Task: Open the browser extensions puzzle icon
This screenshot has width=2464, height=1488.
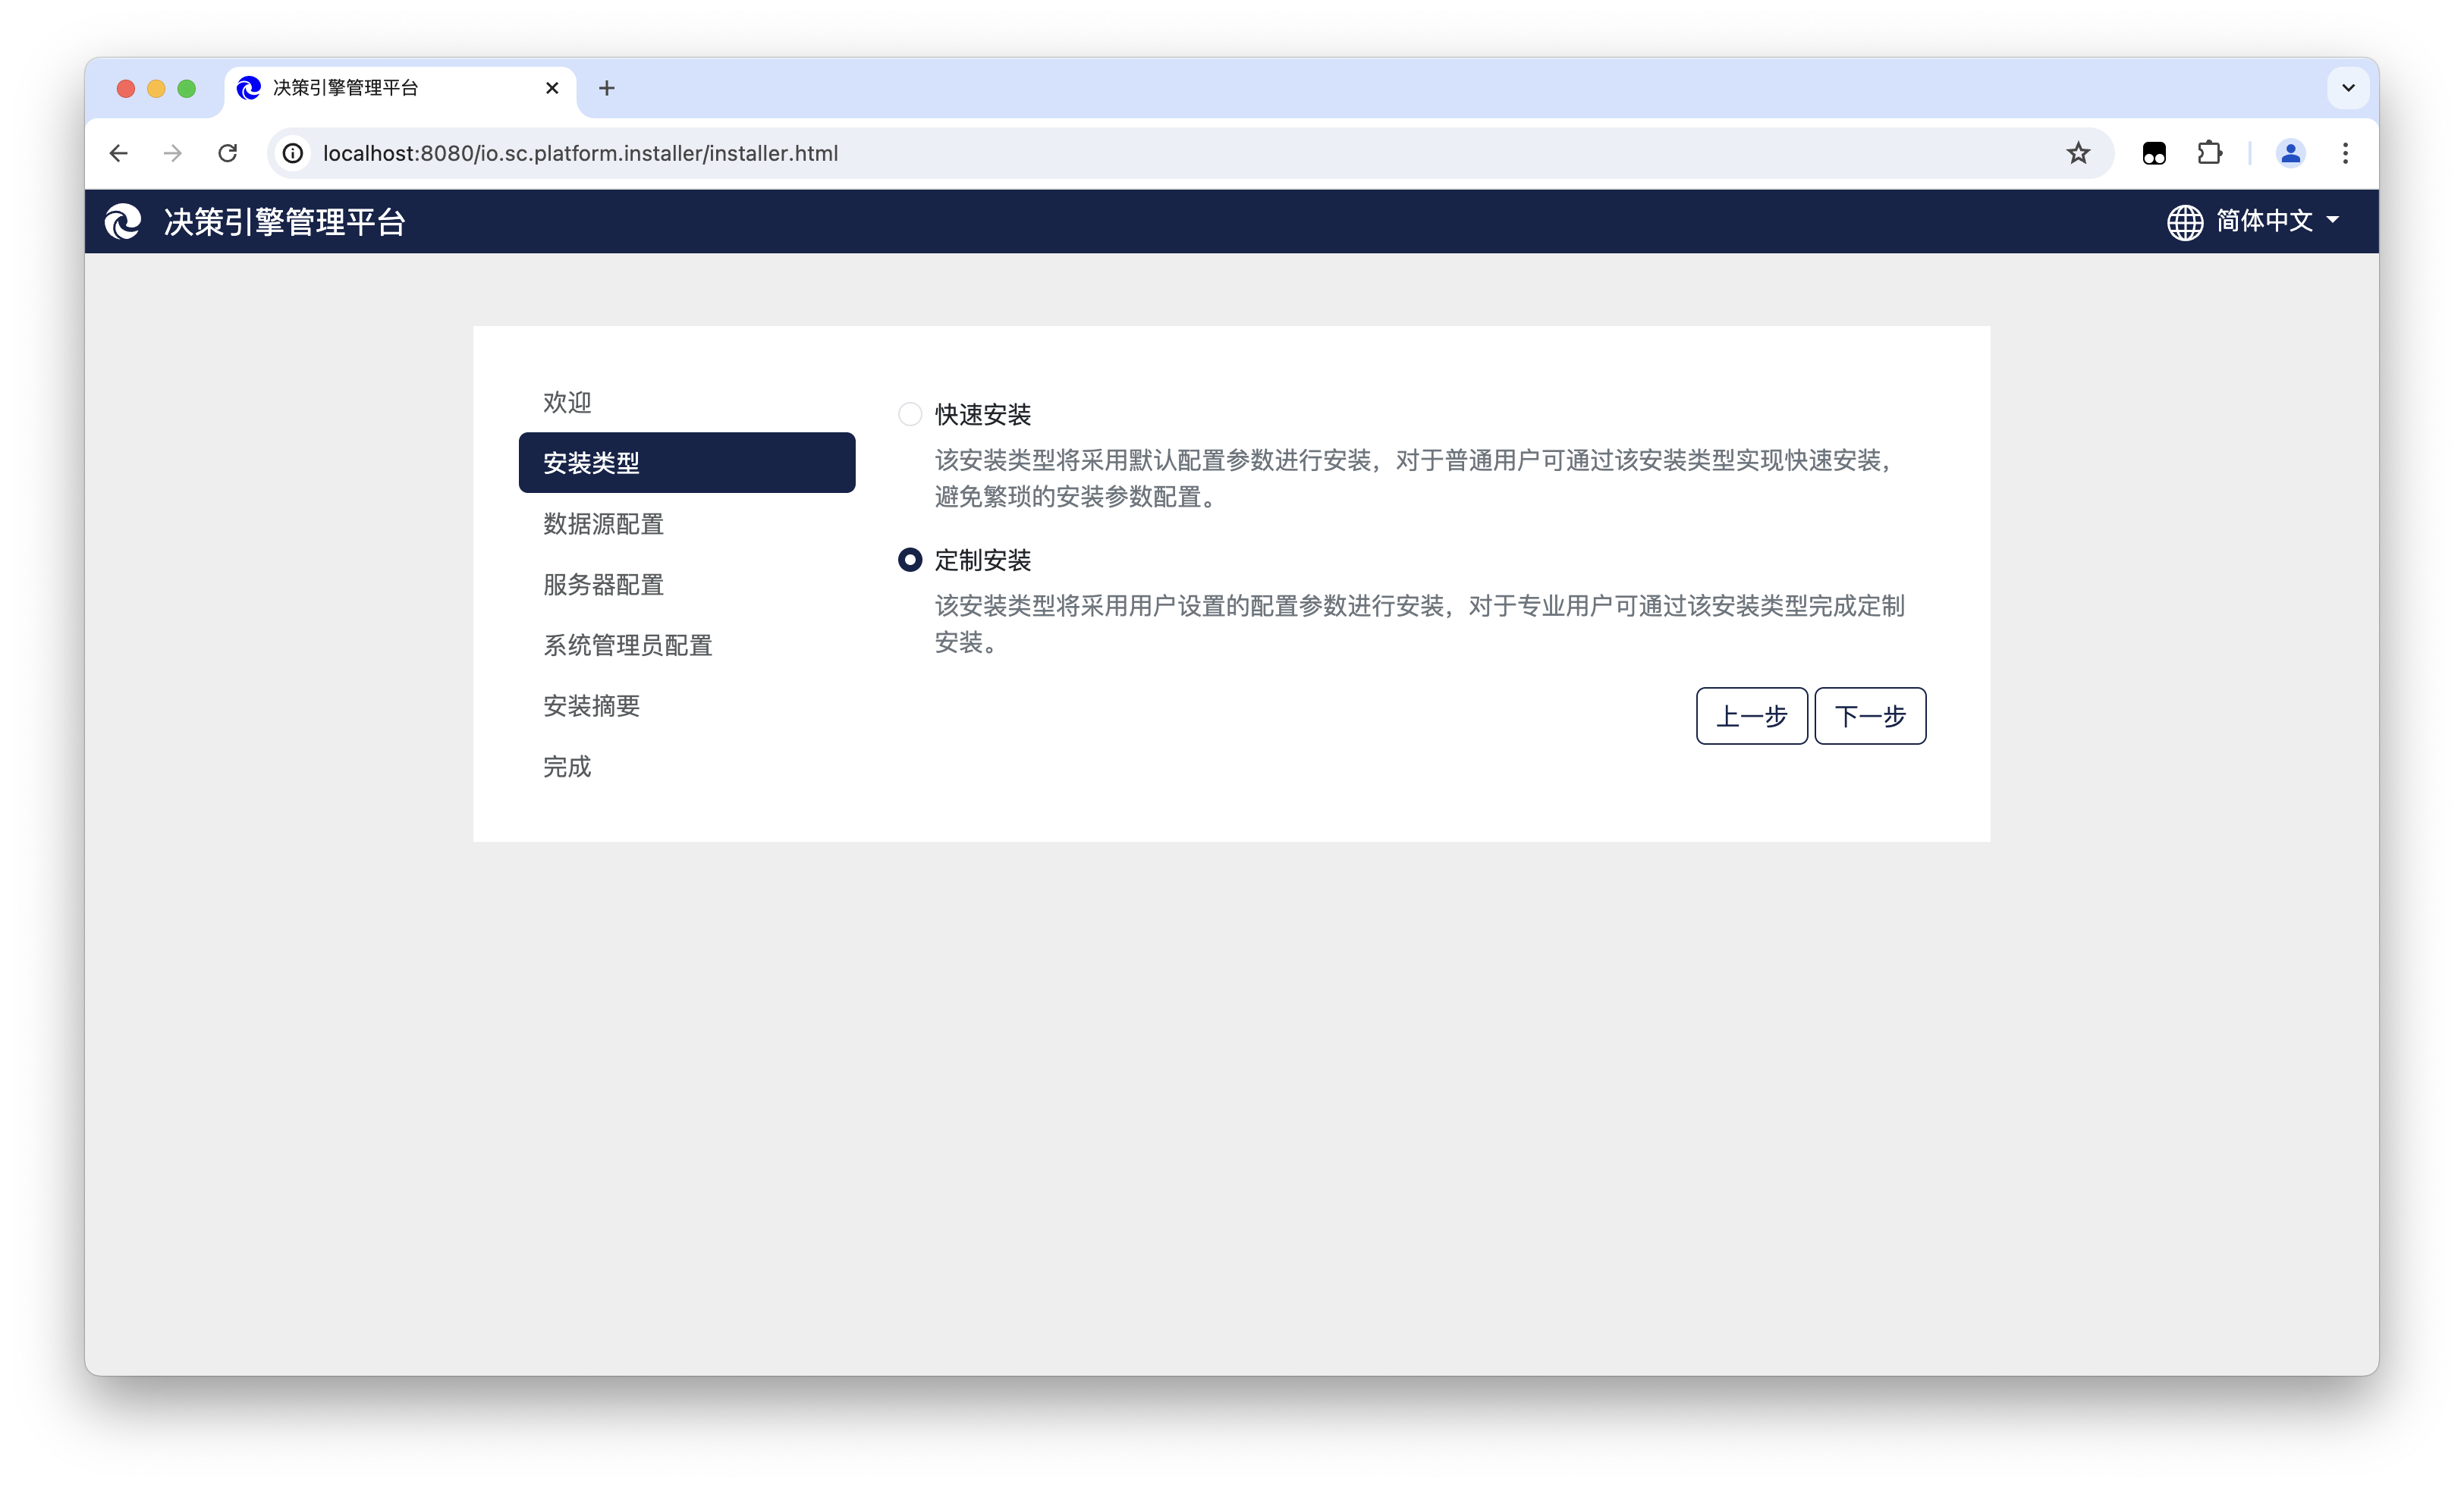Action: pos(2209,153)
